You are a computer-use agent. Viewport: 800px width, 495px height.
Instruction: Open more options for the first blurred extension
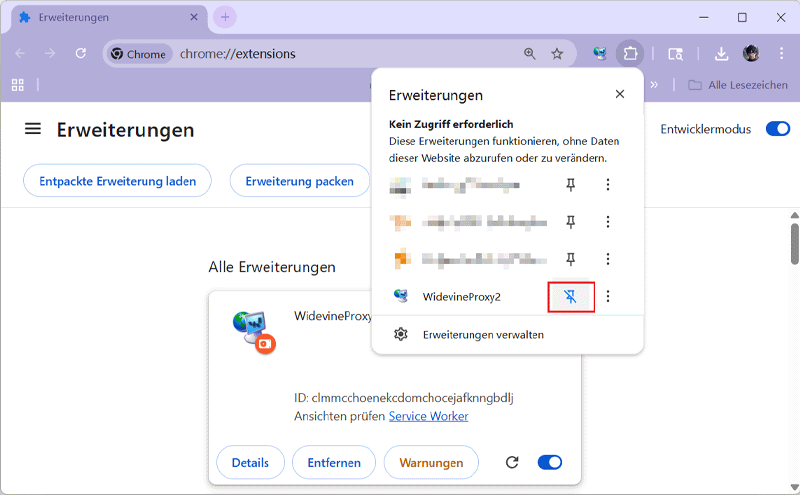coord(608,185)
